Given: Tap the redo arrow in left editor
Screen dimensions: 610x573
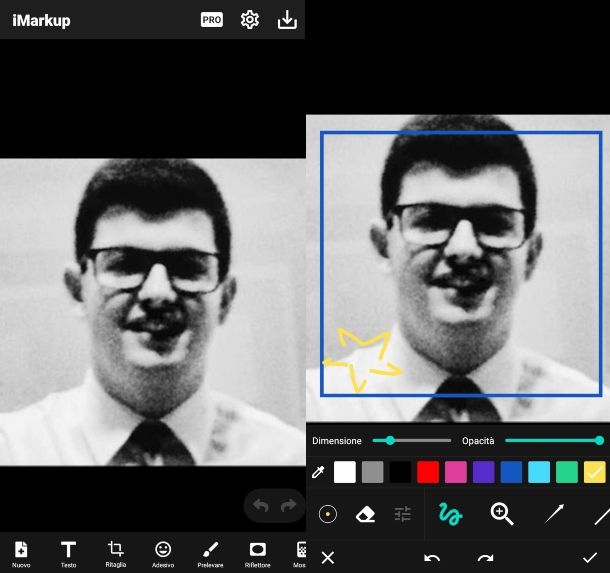Looking at the screenshot, I should [289, 506].
